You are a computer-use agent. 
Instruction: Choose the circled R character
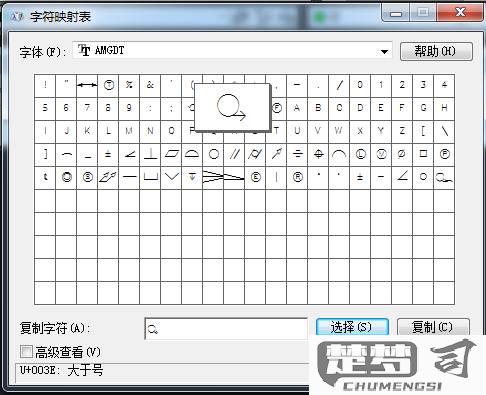(x=297, y=177)
